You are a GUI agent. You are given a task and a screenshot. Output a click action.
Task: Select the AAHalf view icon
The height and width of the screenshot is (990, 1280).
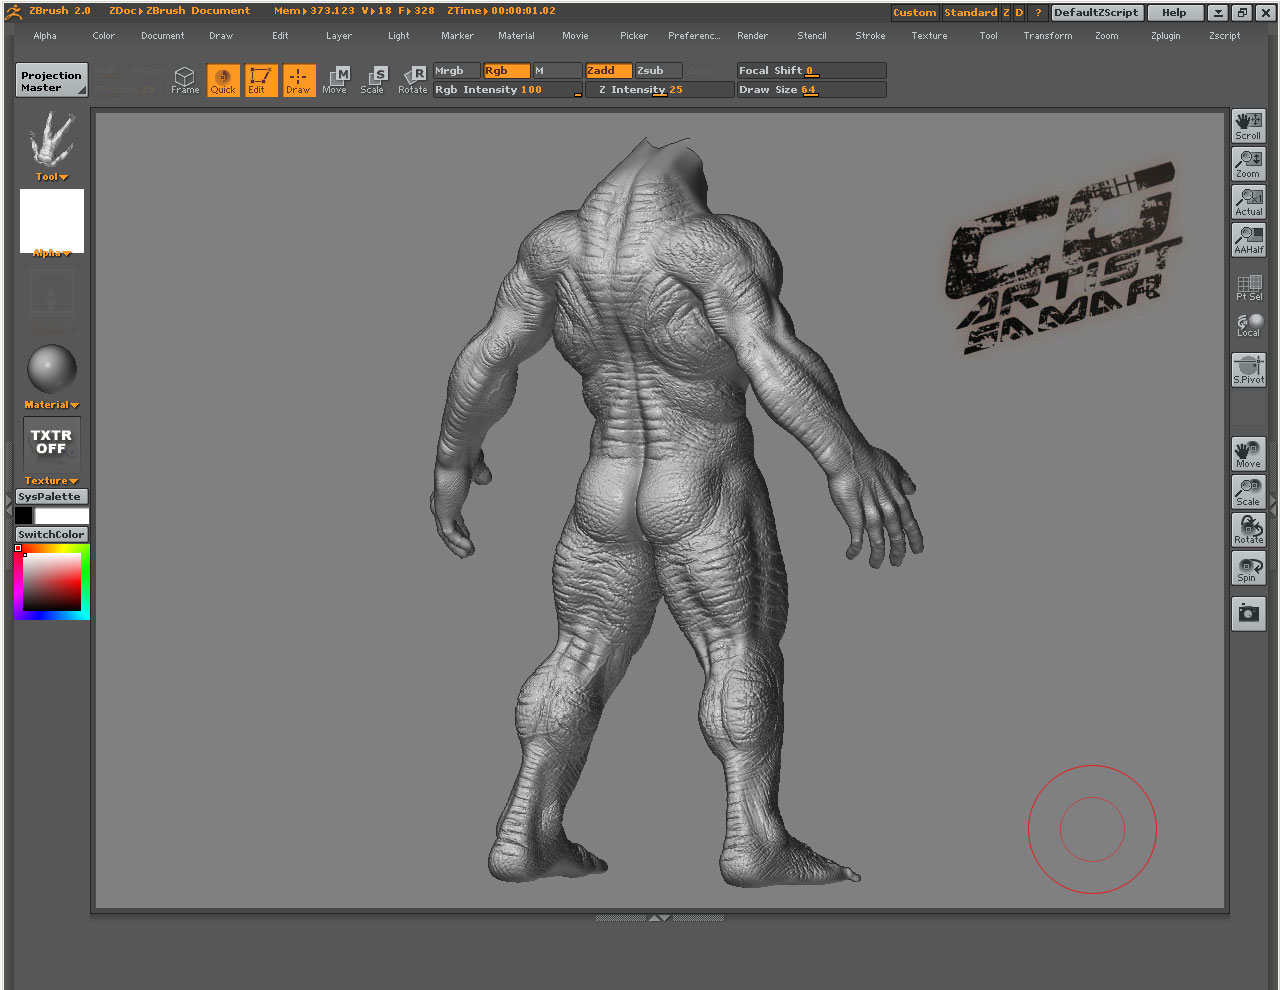pos(1248,240)
